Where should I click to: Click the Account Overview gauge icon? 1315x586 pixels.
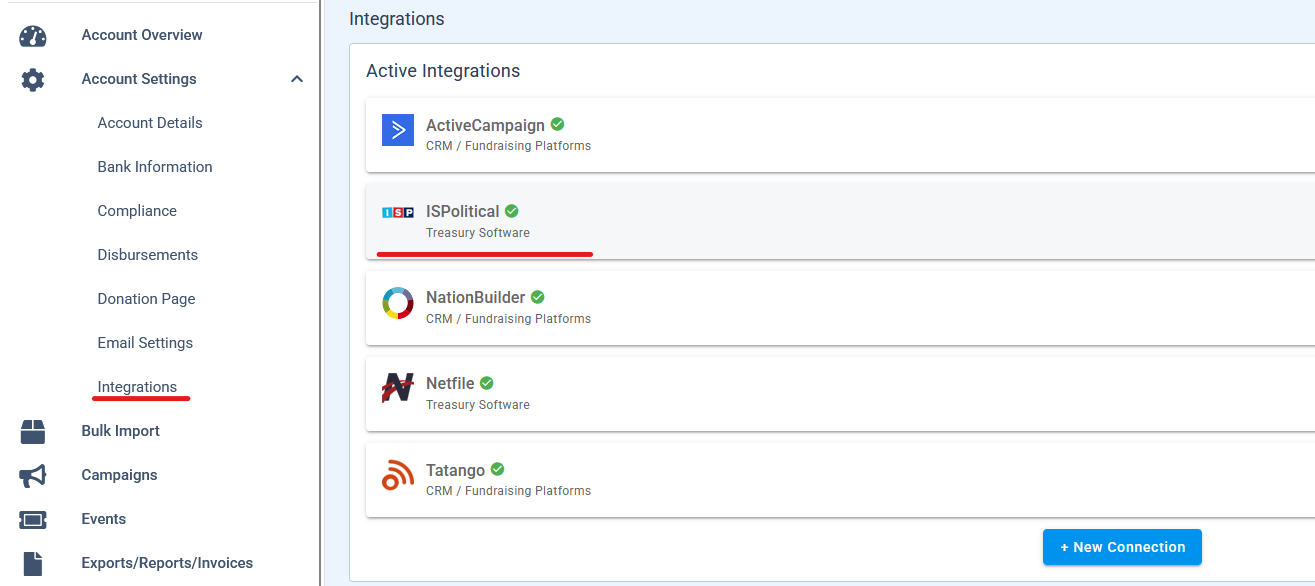tap(33, 36)
